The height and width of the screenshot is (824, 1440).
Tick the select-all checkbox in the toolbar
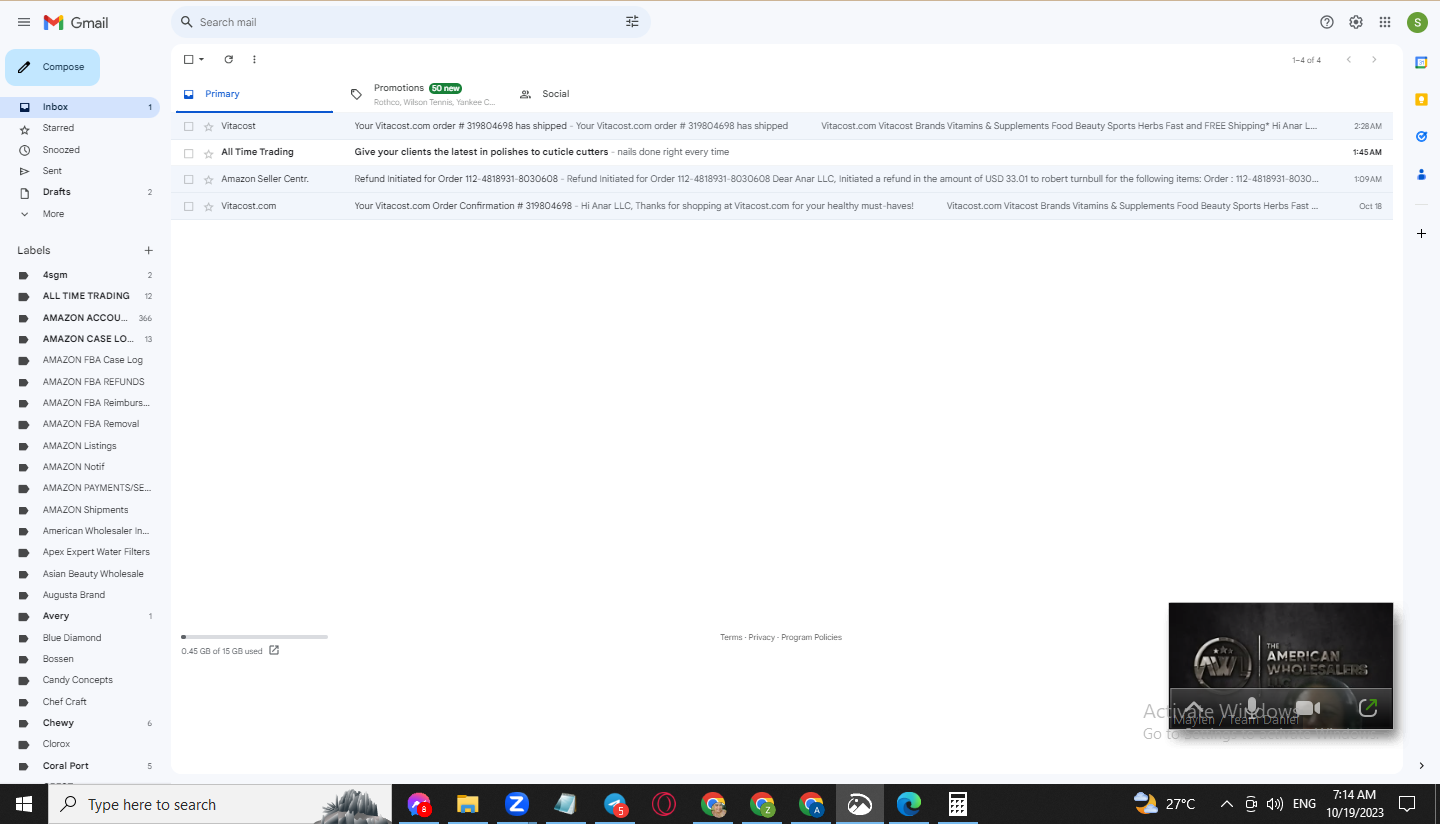[188, 60]
